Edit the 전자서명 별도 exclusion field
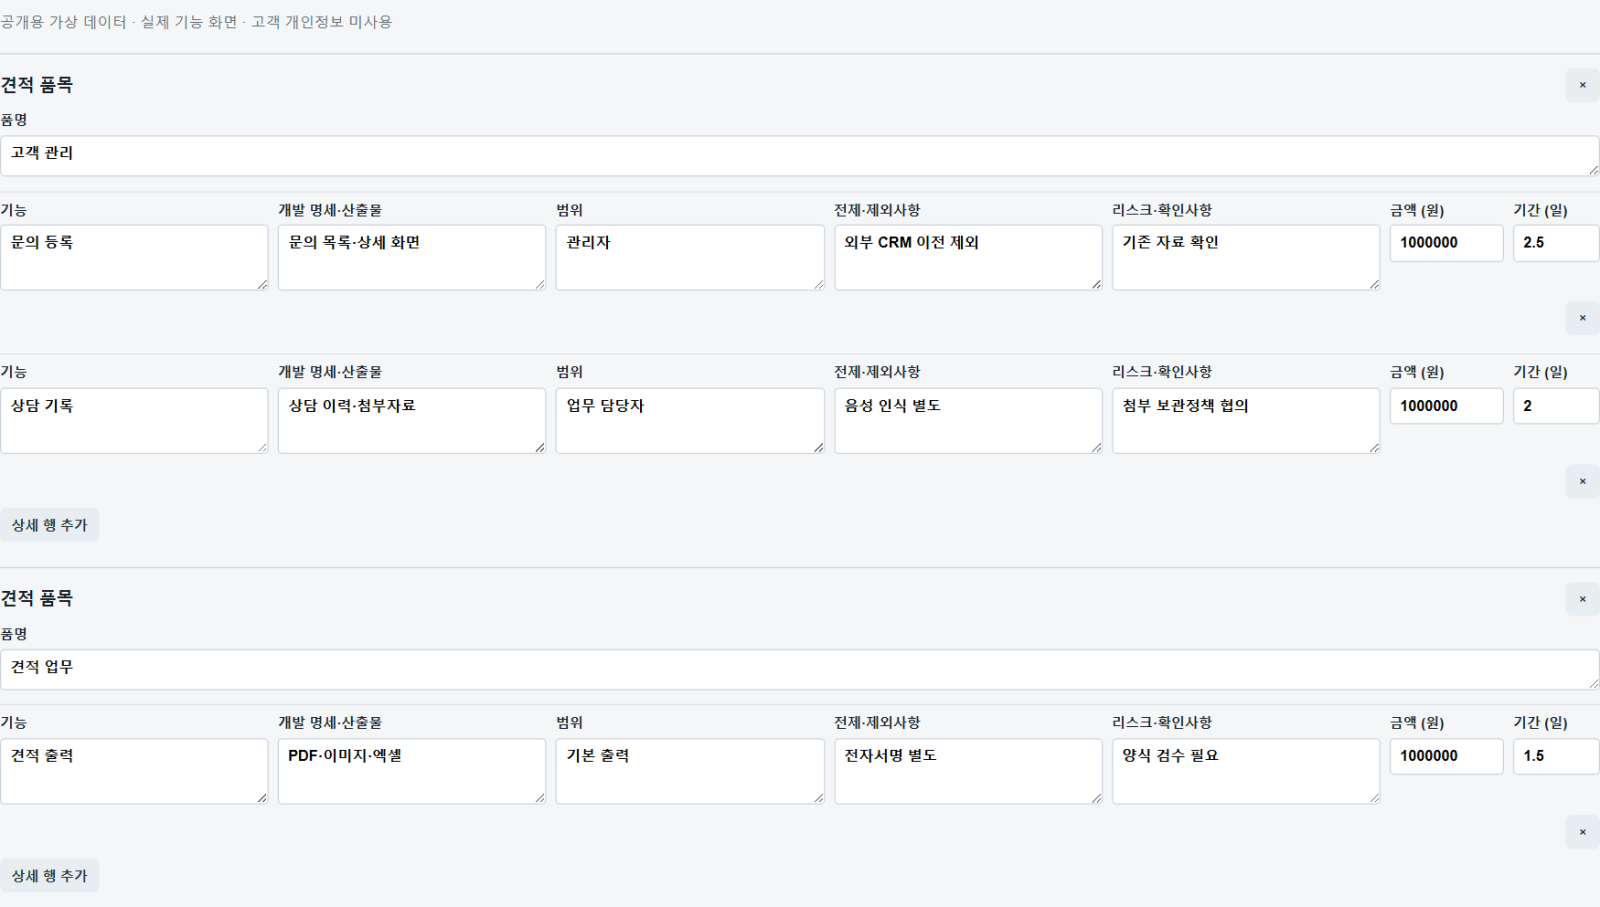Viewport: 1600px width, 907px height. (968, 771)
